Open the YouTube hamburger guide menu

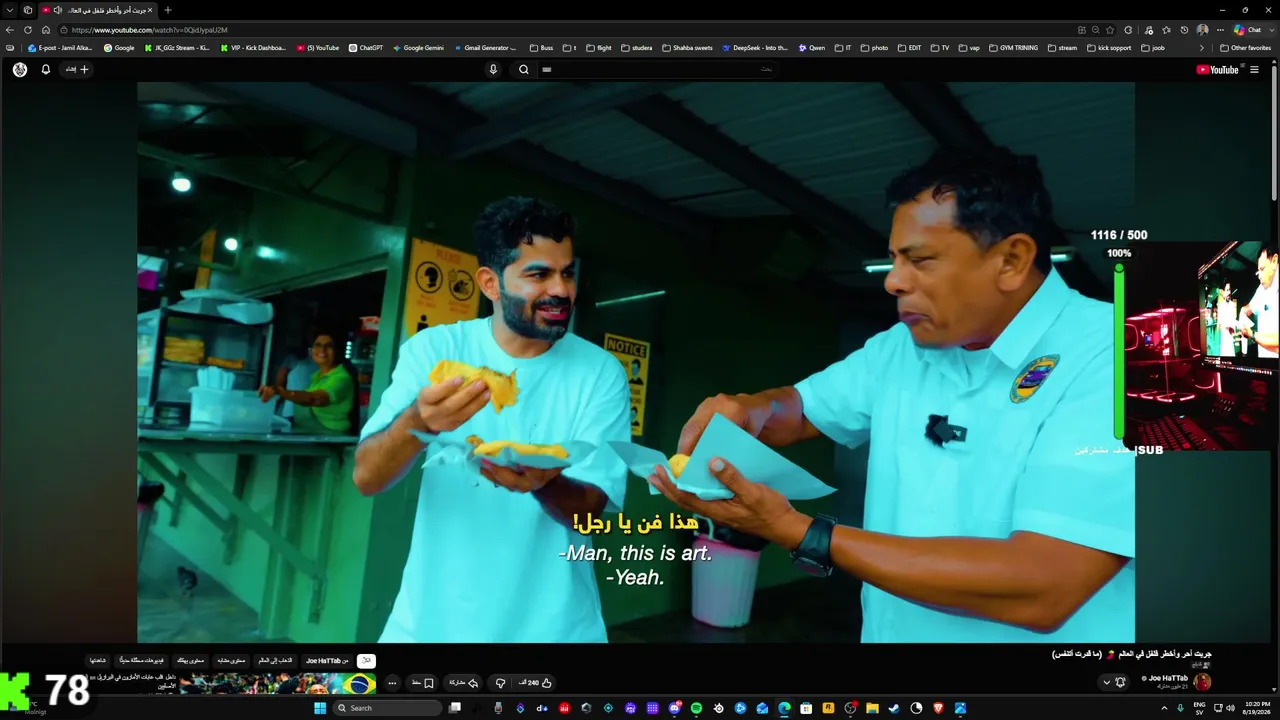(x=1254, y=69)
